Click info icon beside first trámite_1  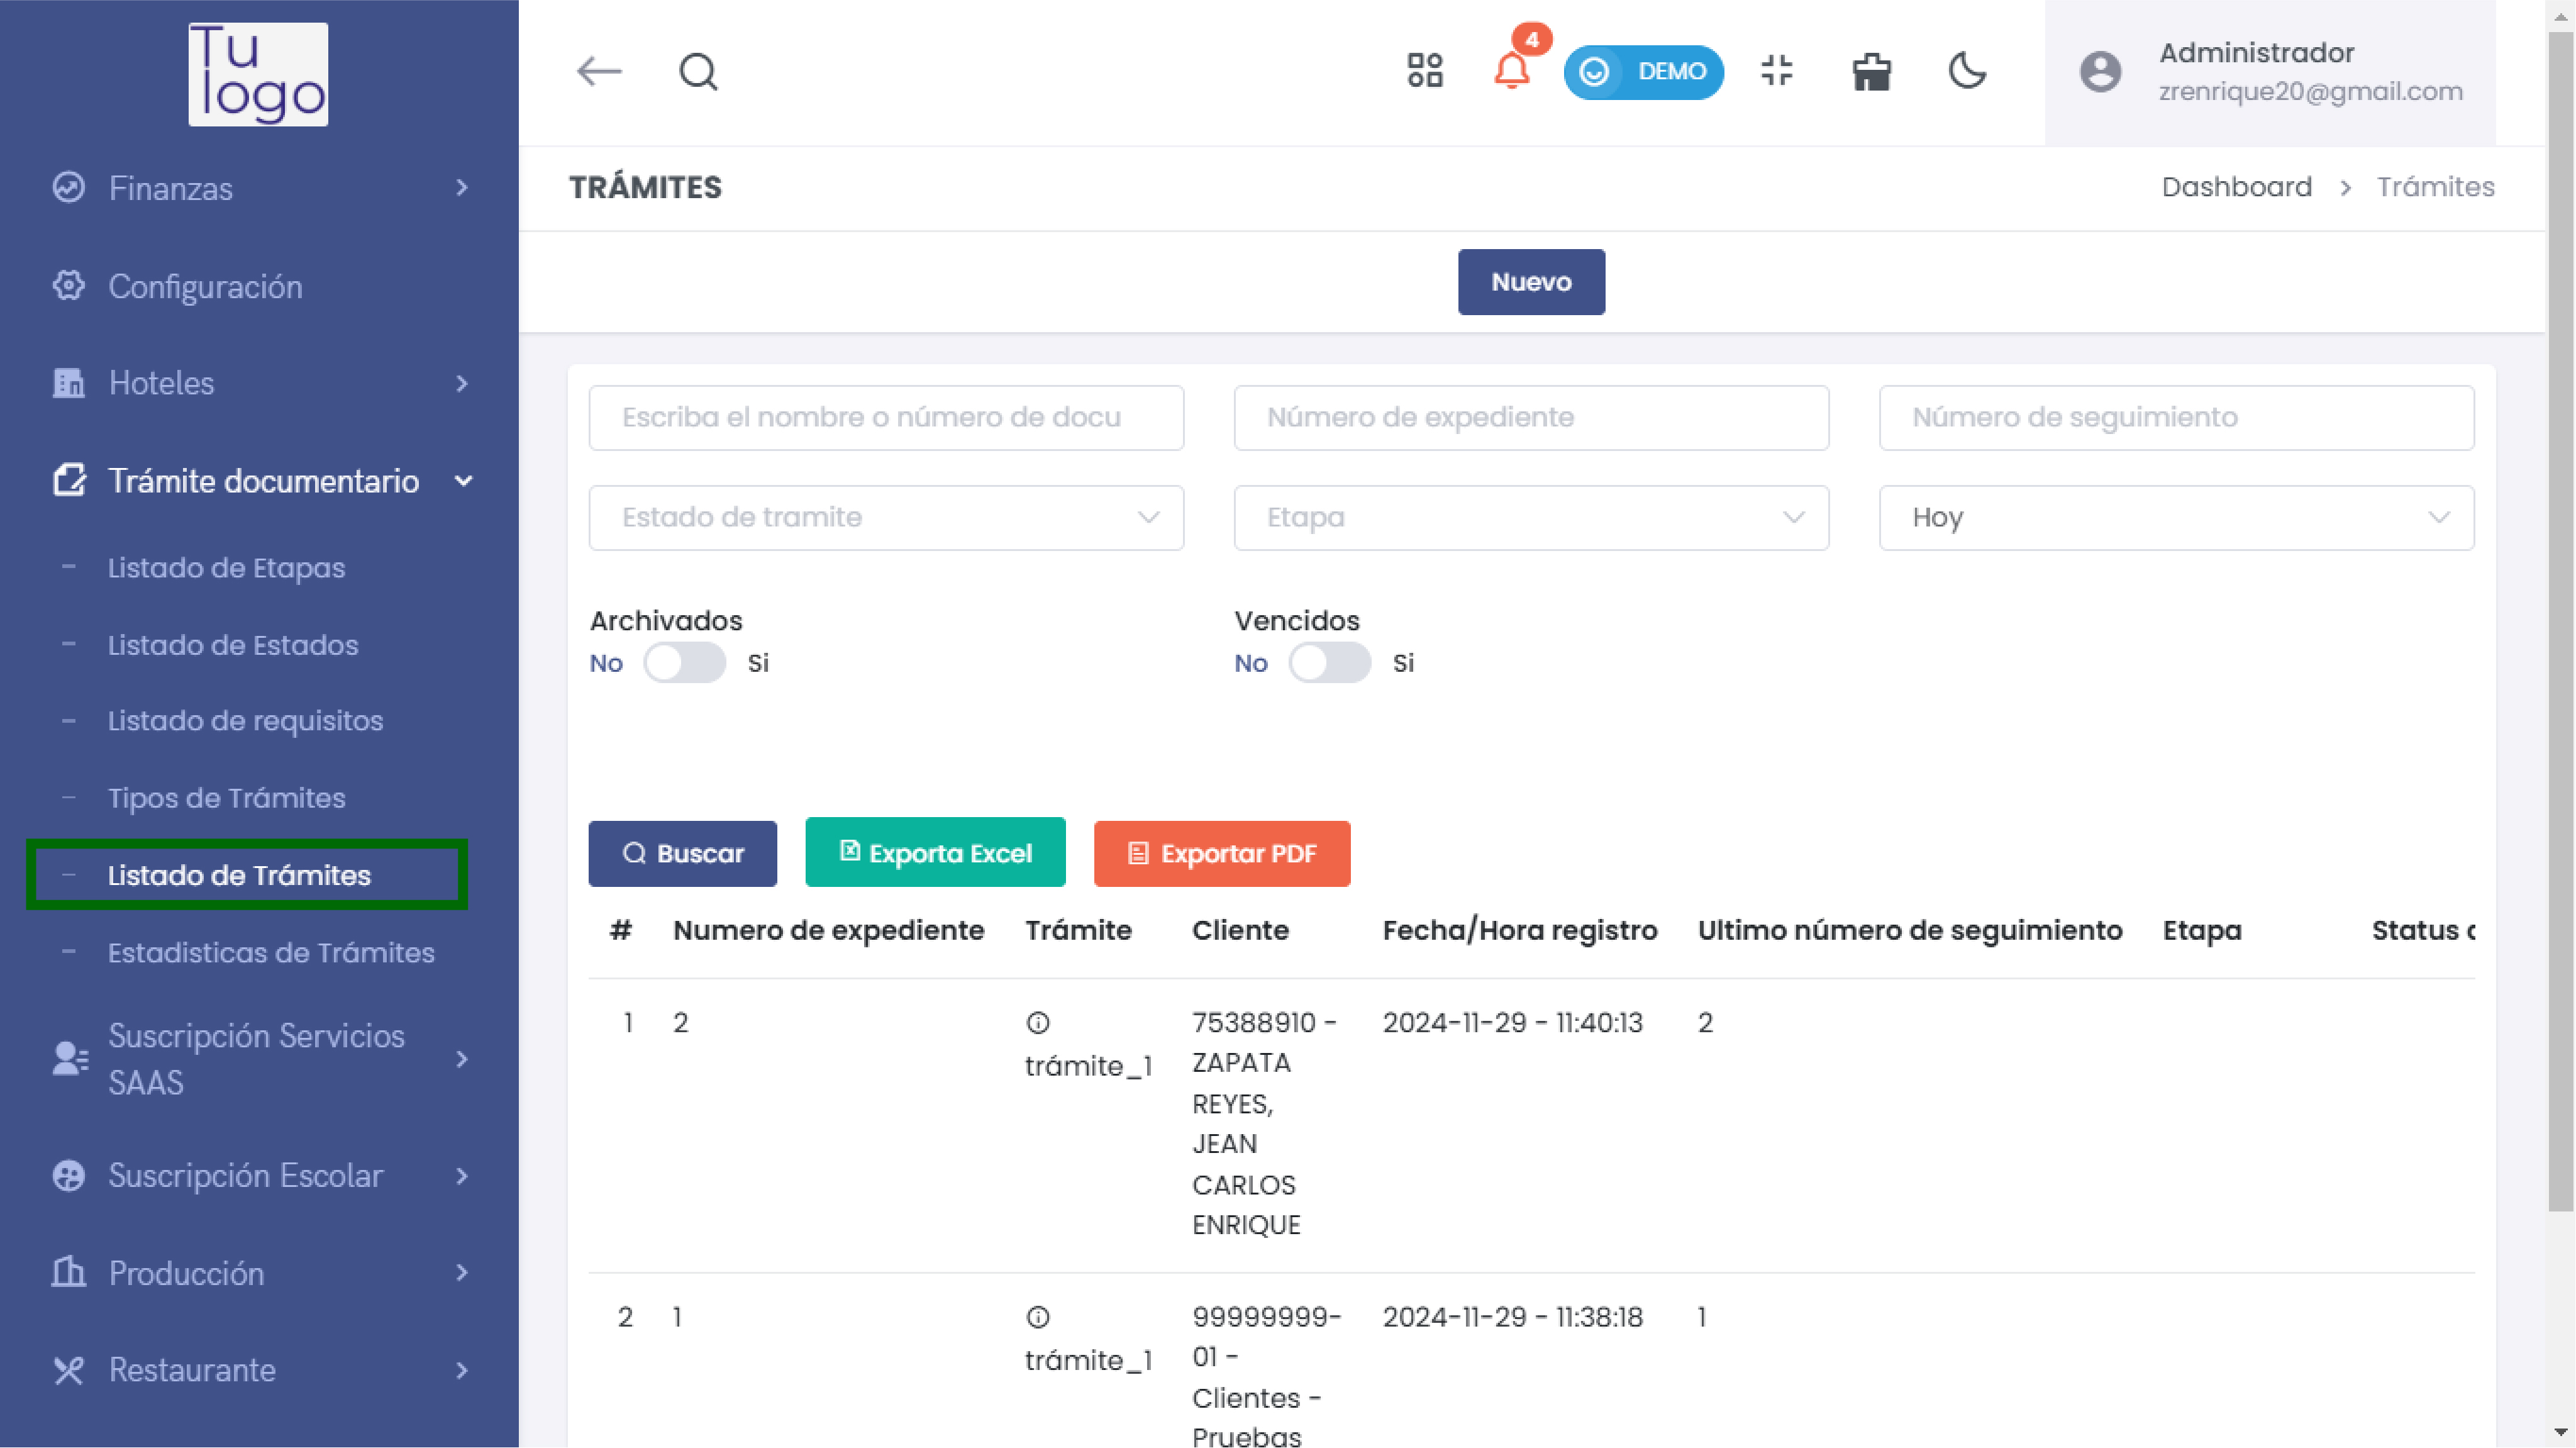click(x=1038, y=1023)
